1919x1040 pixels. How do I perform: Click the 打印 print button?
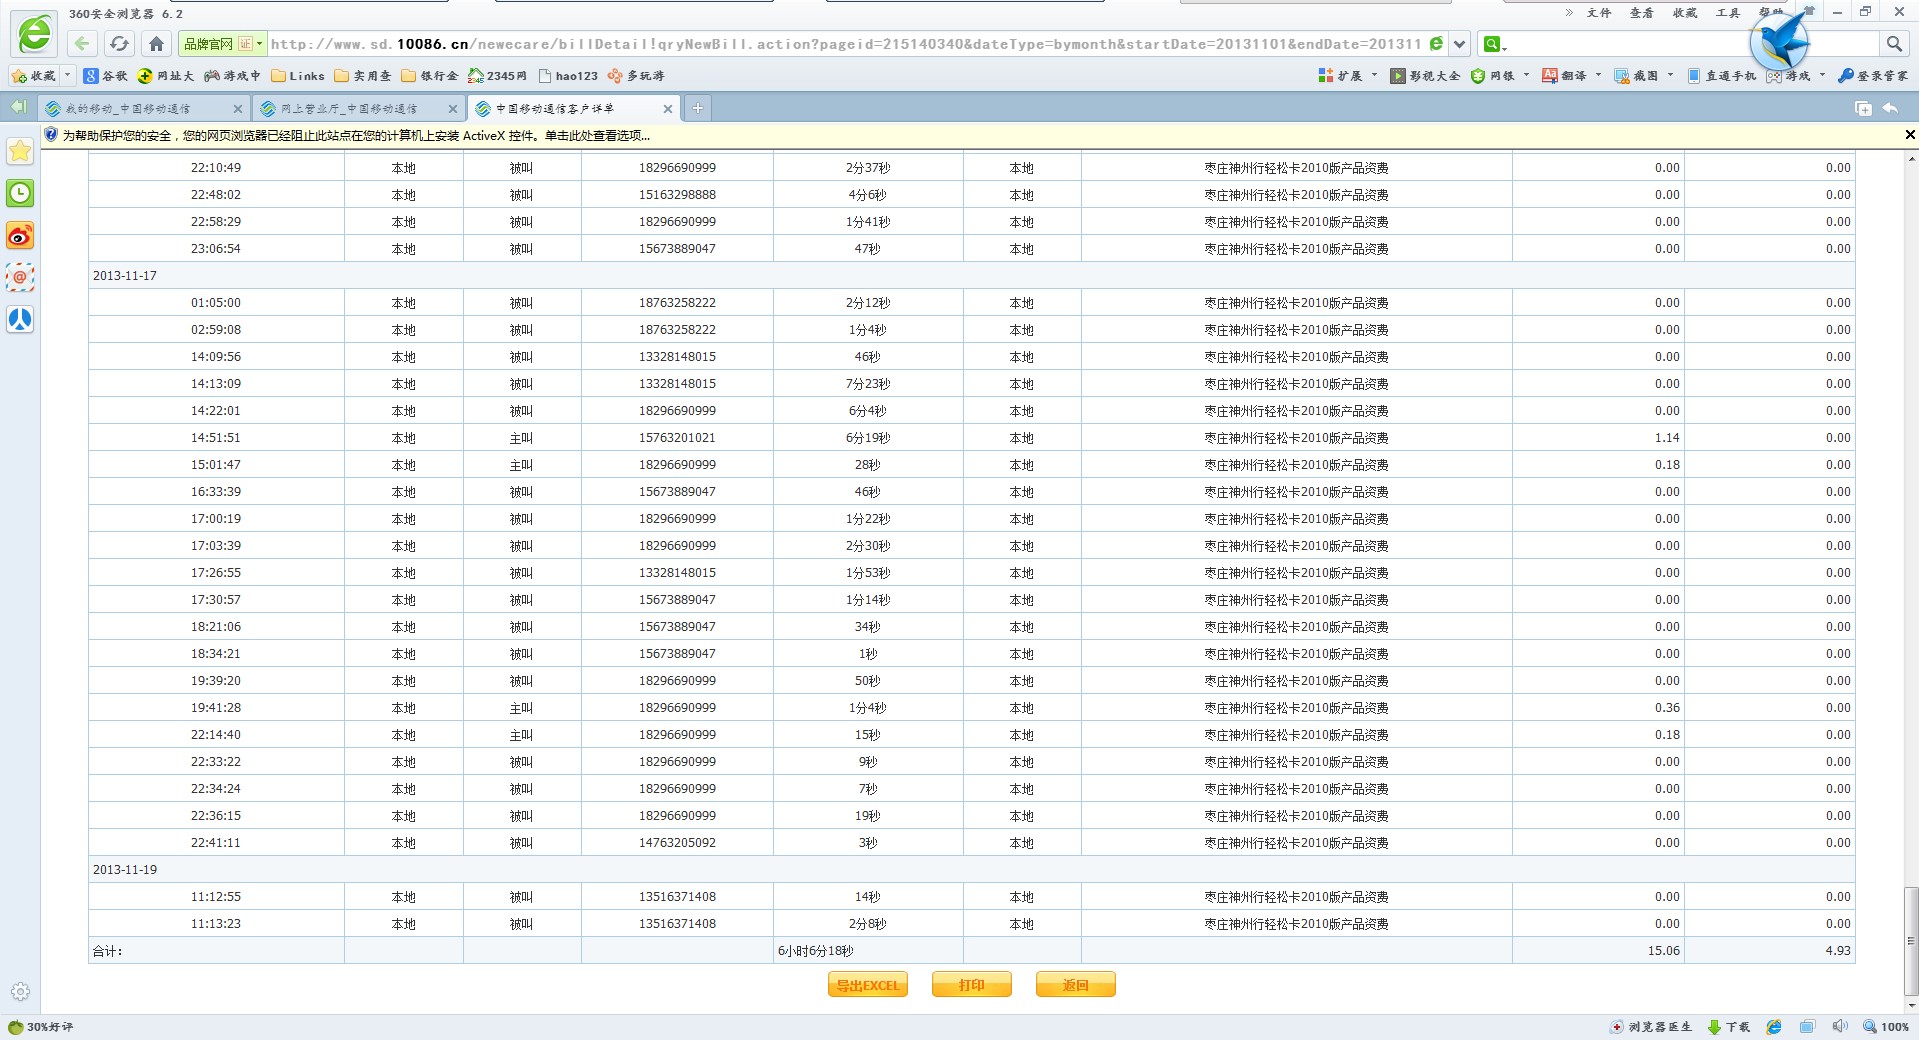click(971, 985)
